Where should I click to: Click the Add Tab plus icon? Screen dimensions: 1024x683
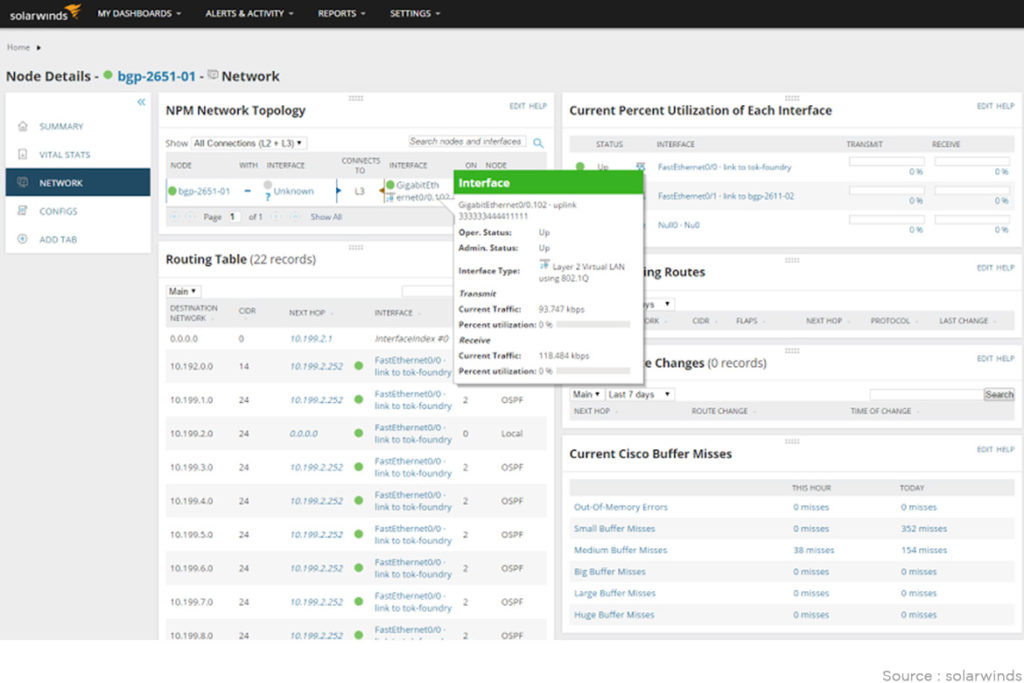[x=23, y=239]
